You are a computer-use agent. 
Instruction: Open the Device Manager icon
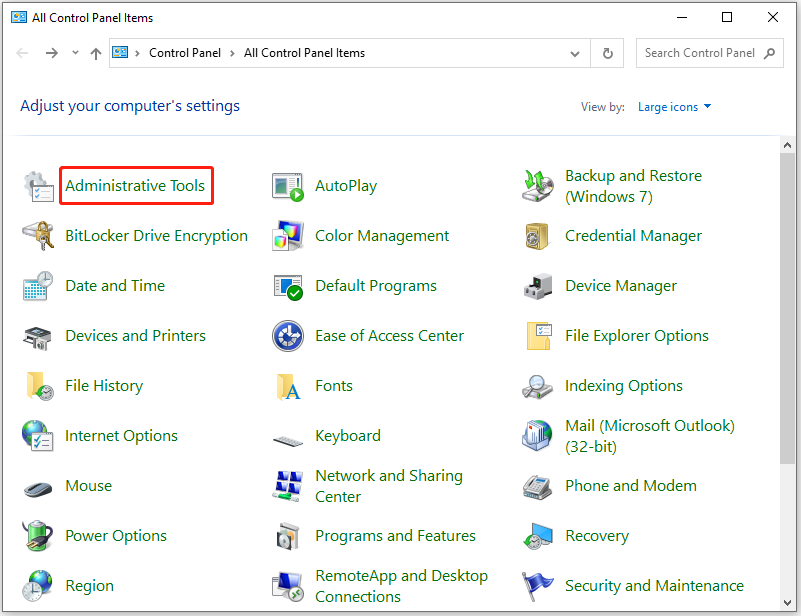tap(538, 286)
